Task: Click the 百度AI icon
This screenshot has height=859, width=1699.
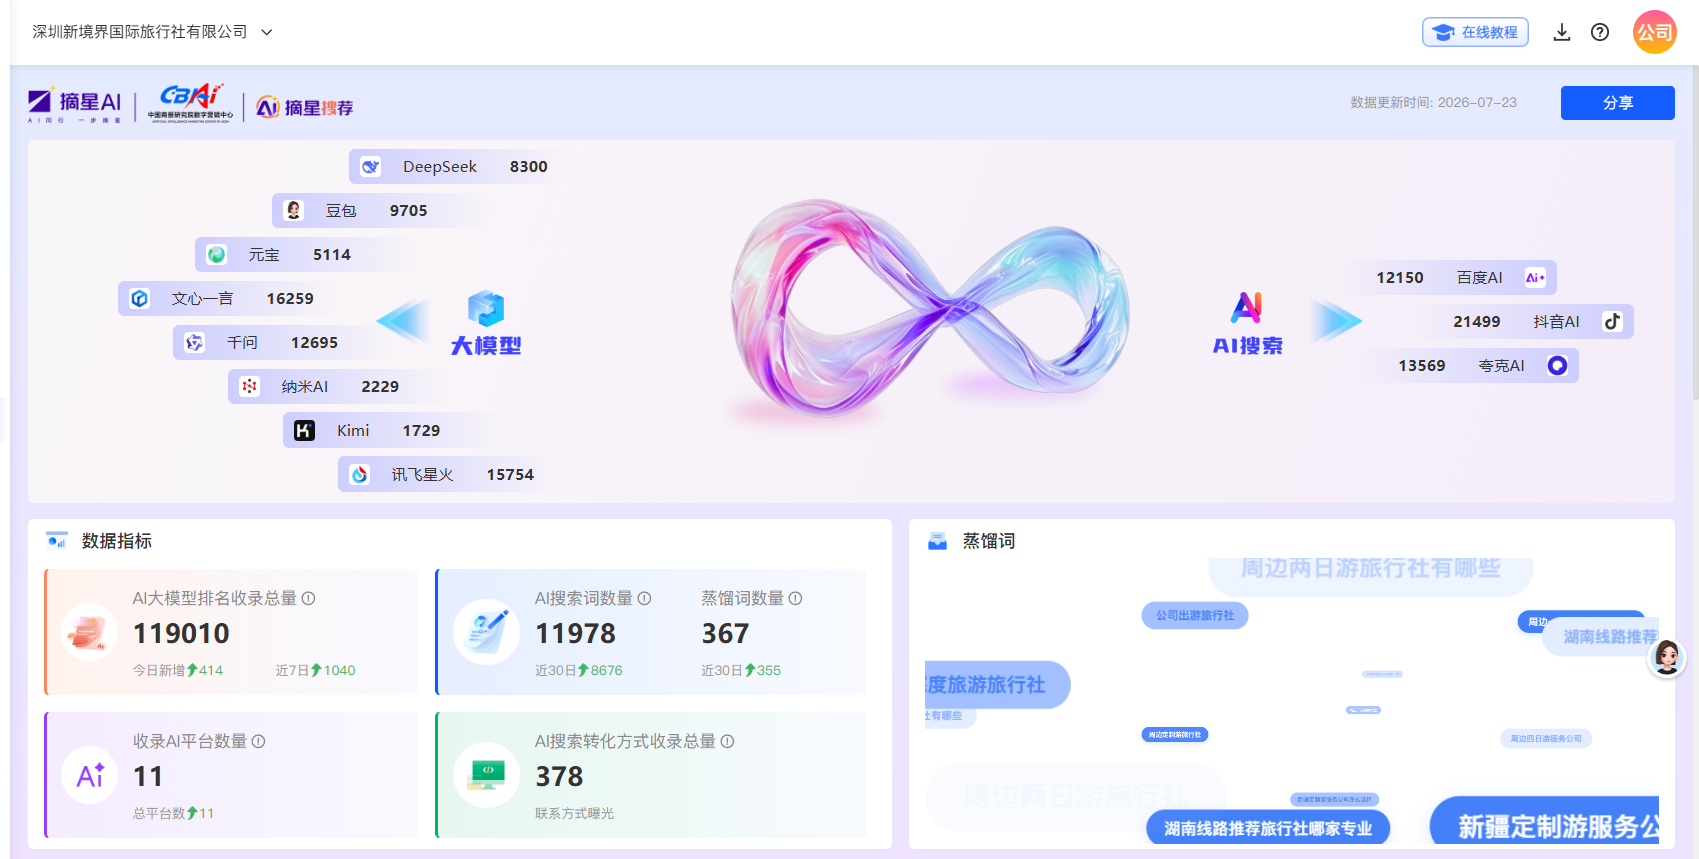Action: point(1535,278)
